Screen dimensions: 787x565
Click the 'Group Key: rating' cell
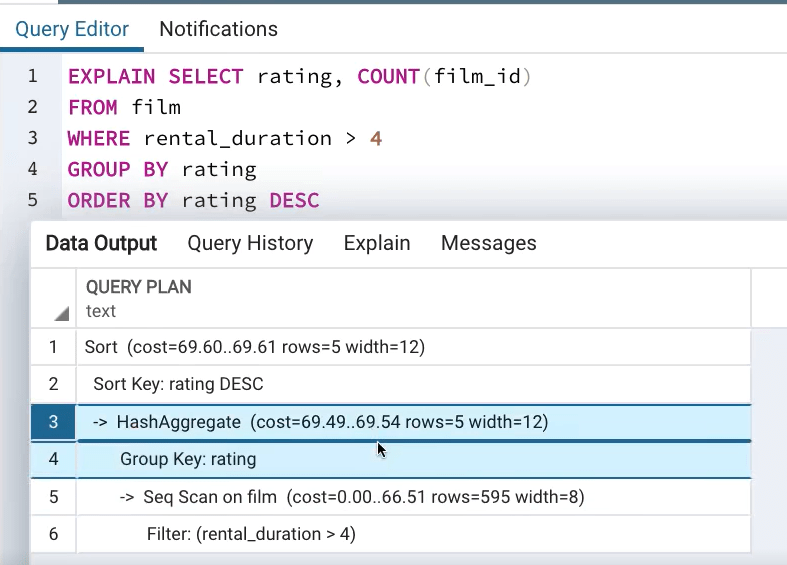(414, 459)
